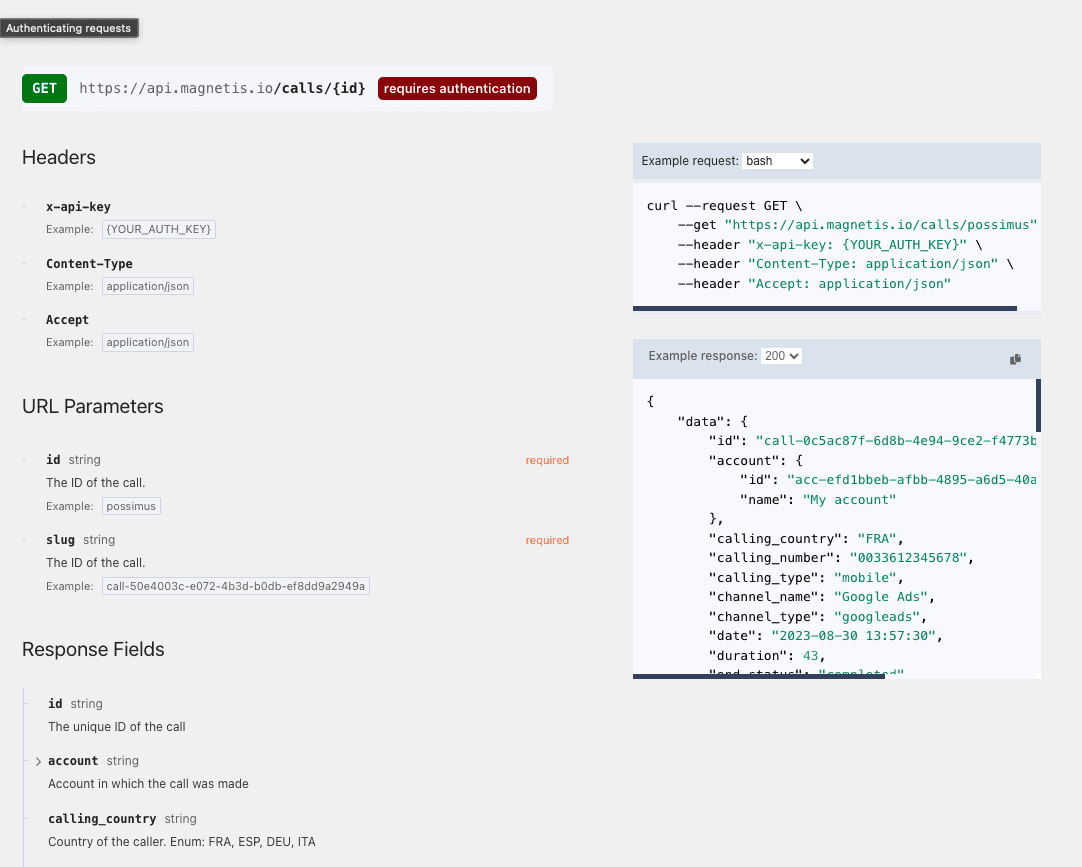Click the horizontal scrollbar under example response

[x=758, y=676]
